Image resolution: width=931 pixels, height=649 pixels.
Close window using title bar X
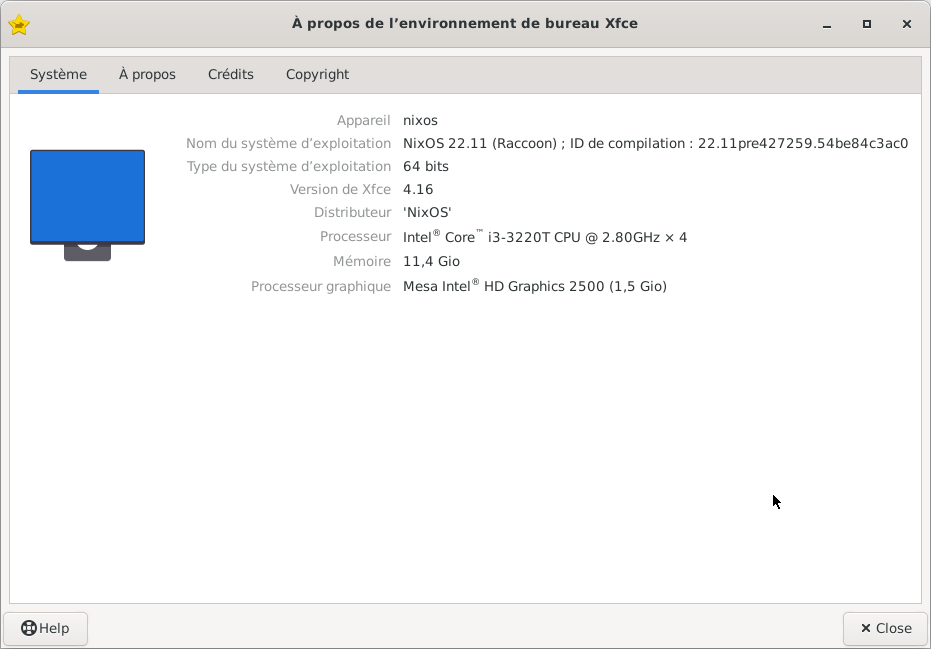(x=907, y=24)
